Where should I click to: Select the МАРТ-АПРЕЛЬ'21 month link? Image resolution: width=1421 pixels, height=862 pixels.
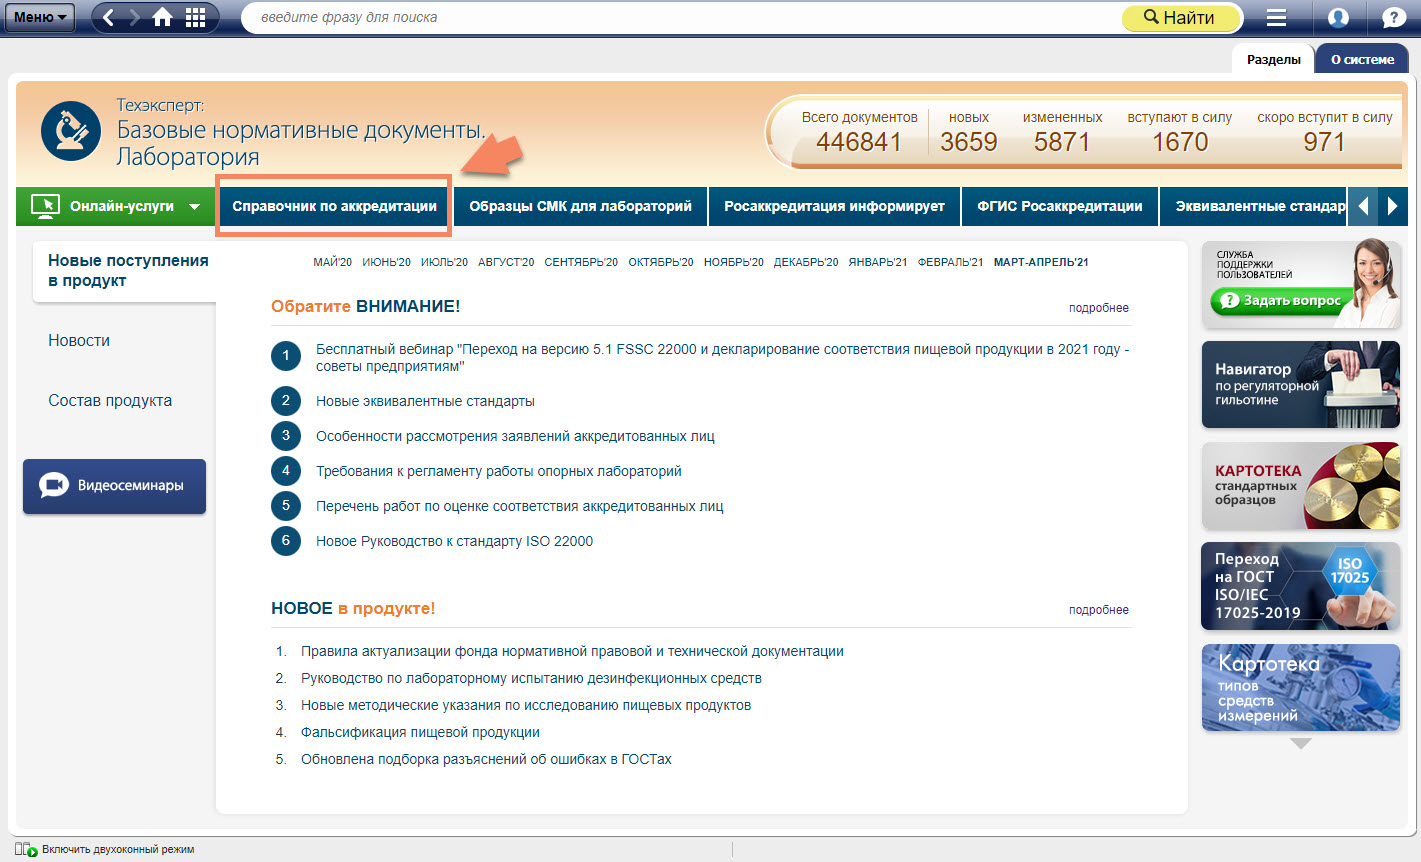1041,262
